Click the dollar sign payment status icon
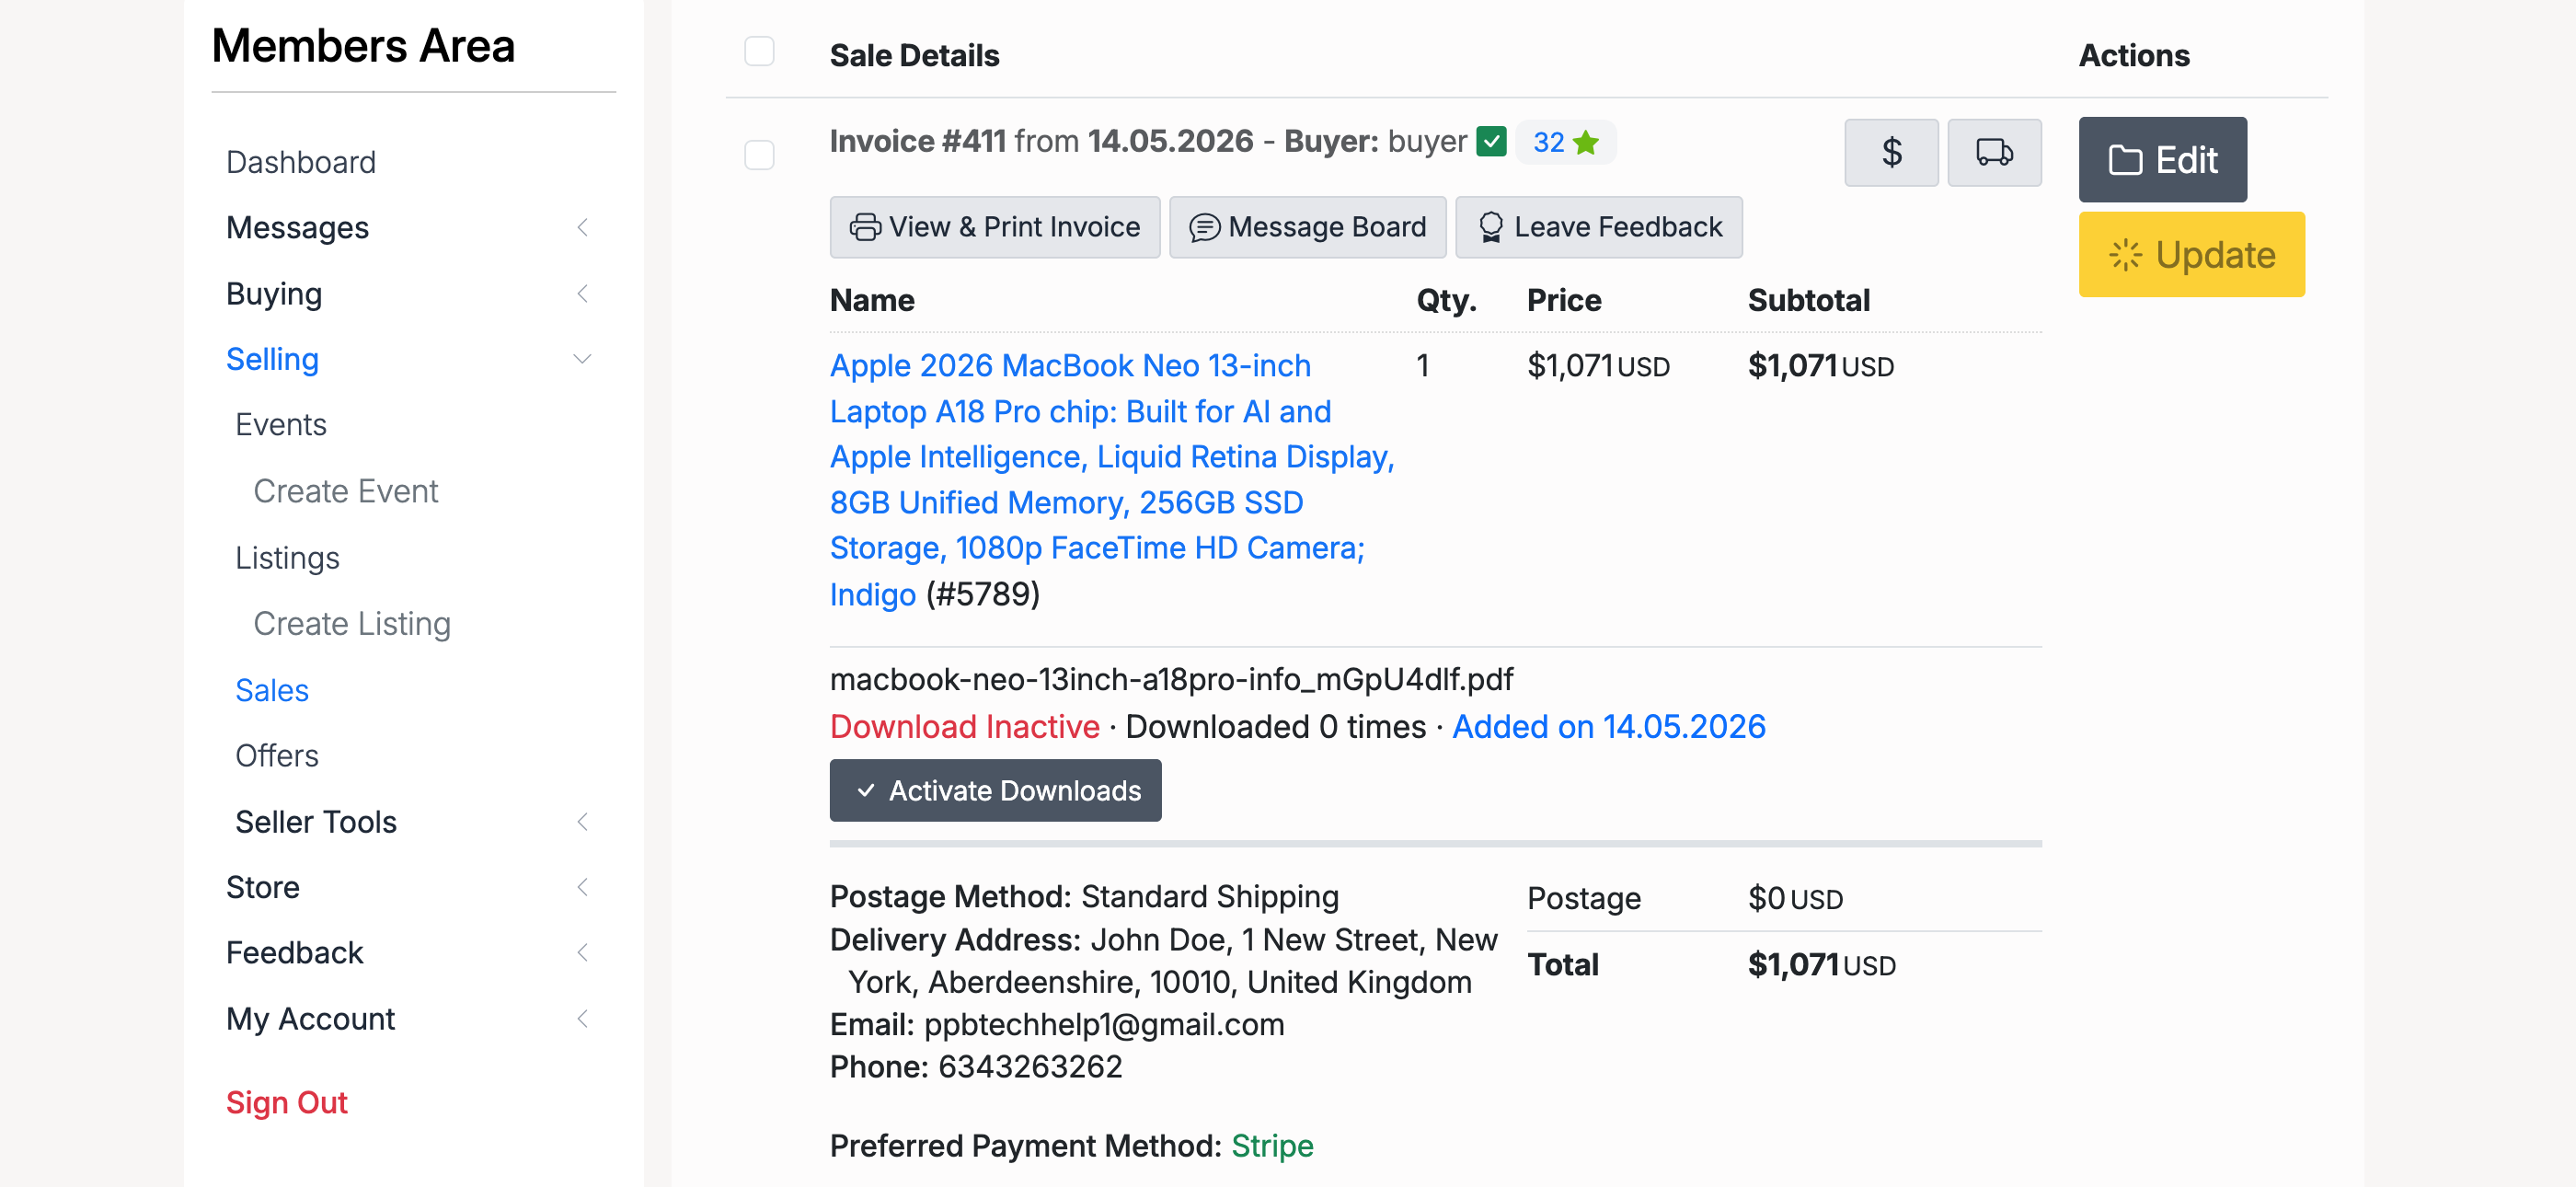The image size is (2576, 1187). point(1891,153)
